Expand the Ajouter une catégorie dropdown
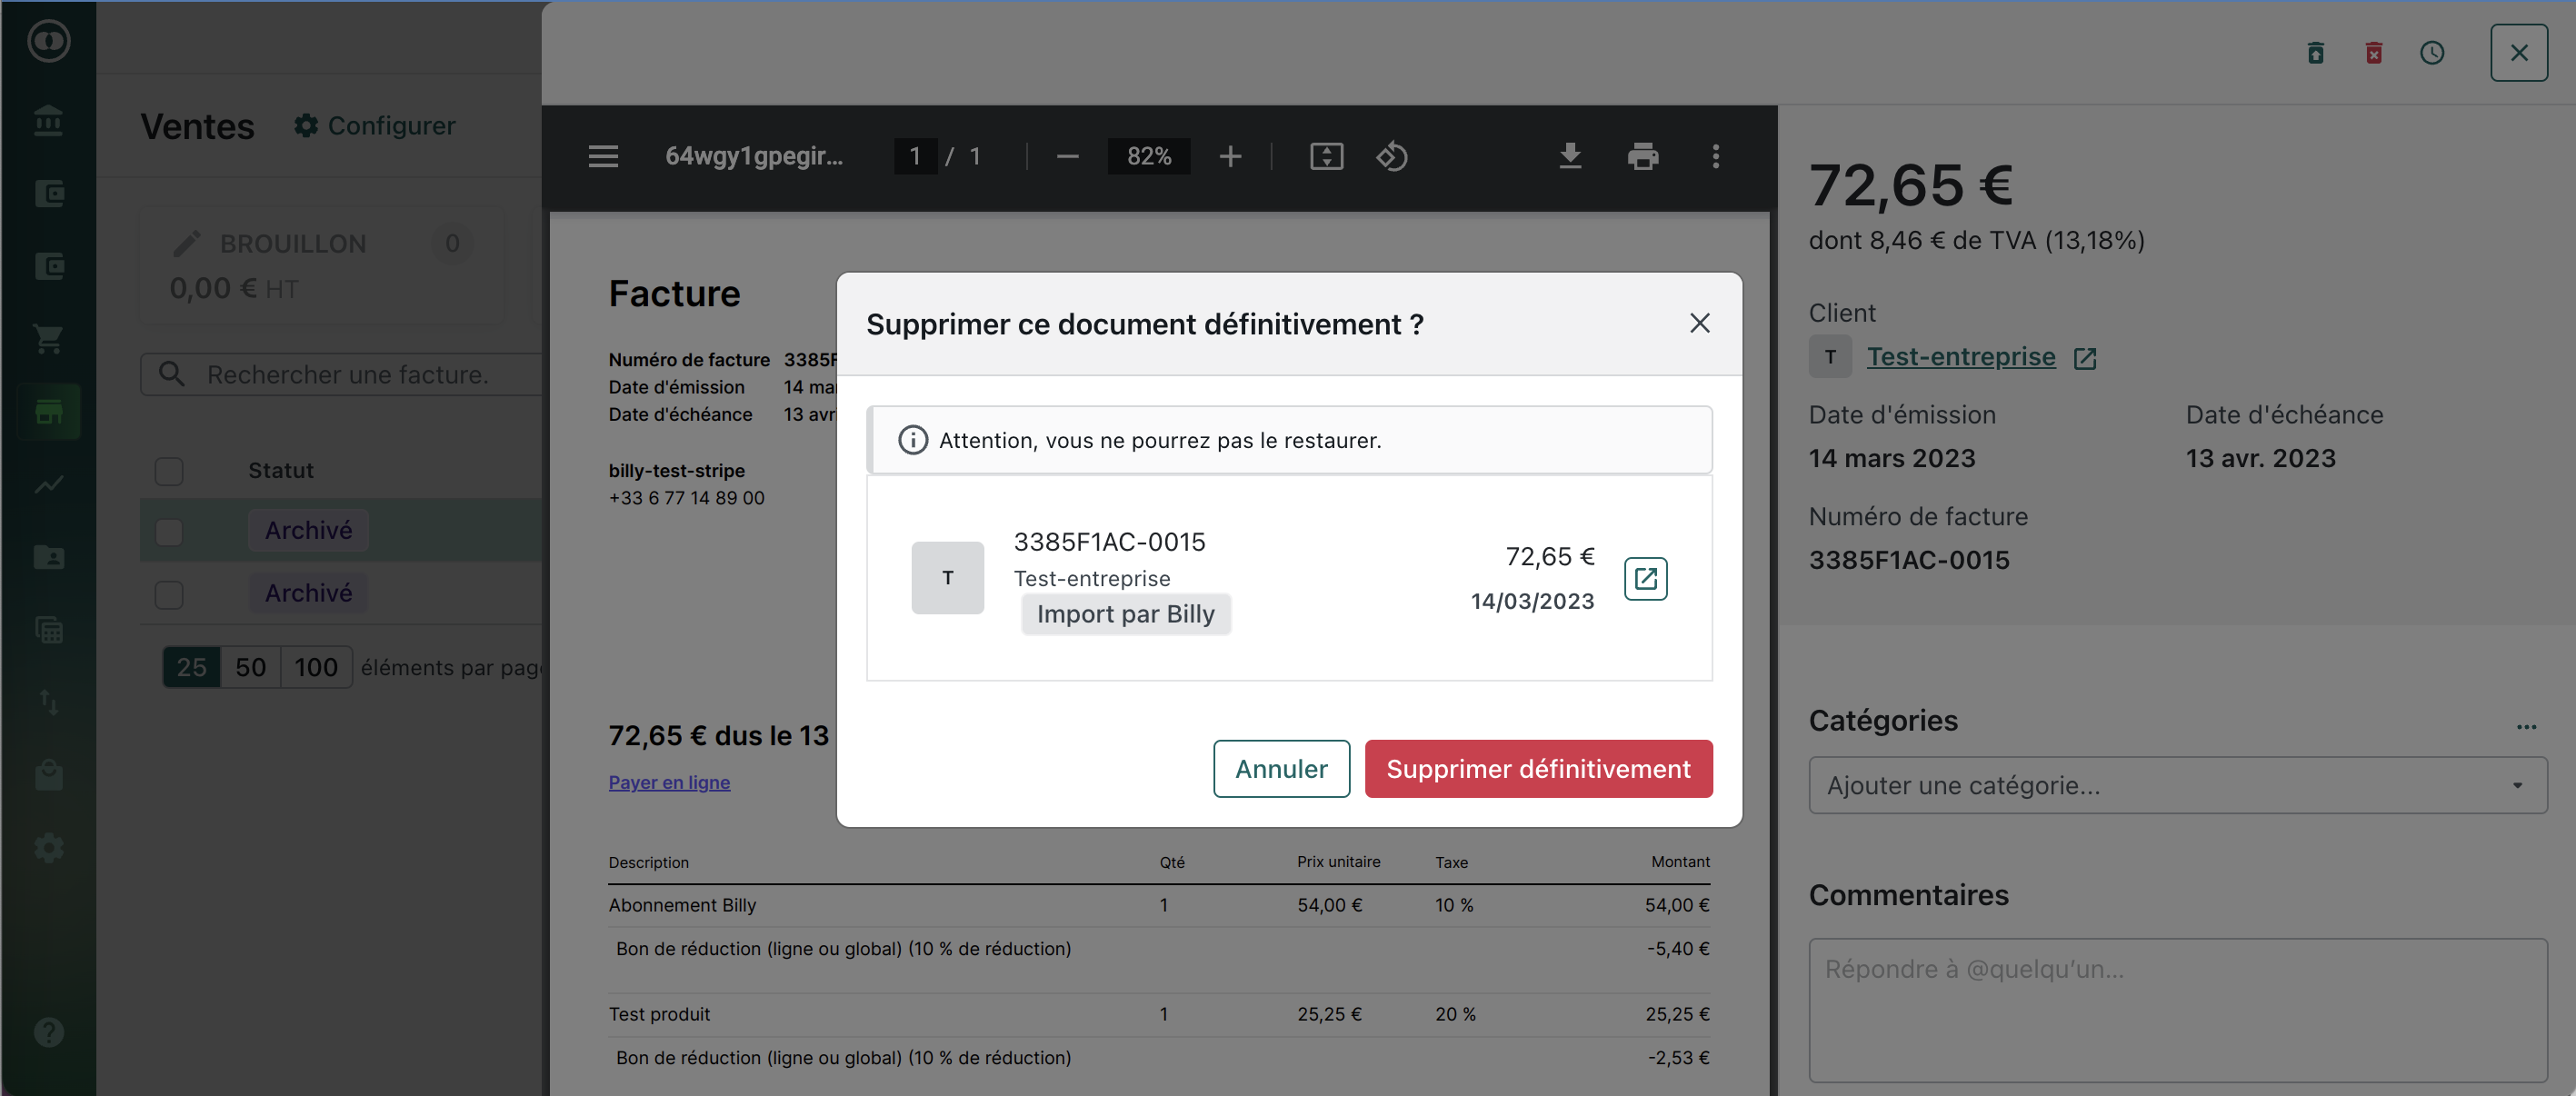 (2177, 785)
